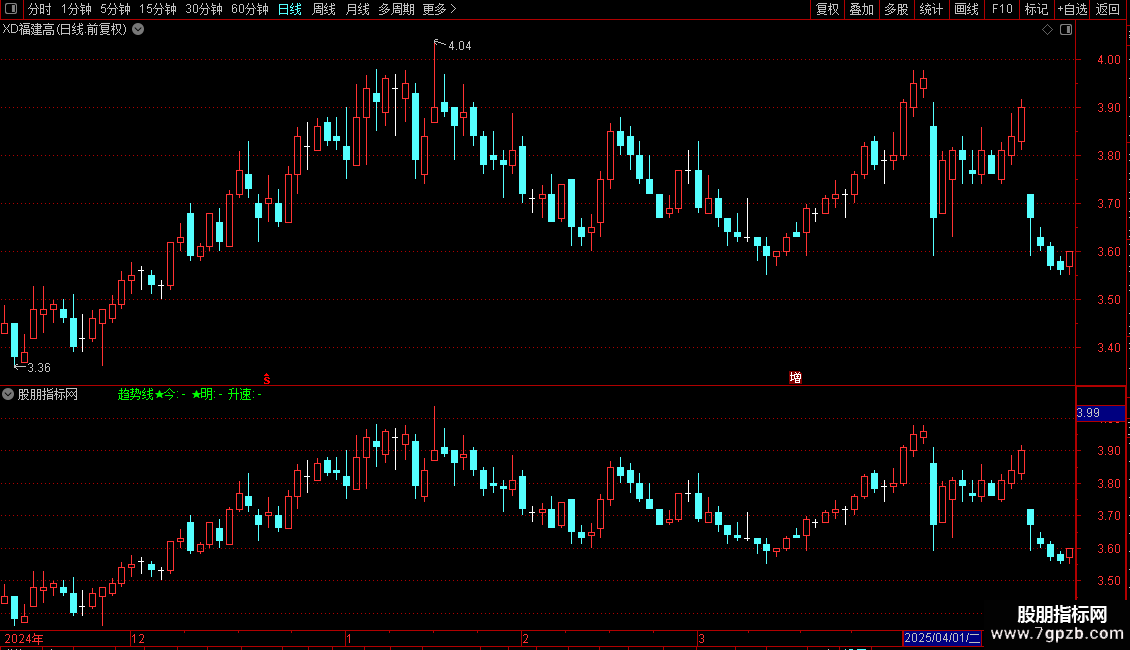Click the 叠加 overlay button
This screenshot has width=1130, height=650.
[861, 9]
